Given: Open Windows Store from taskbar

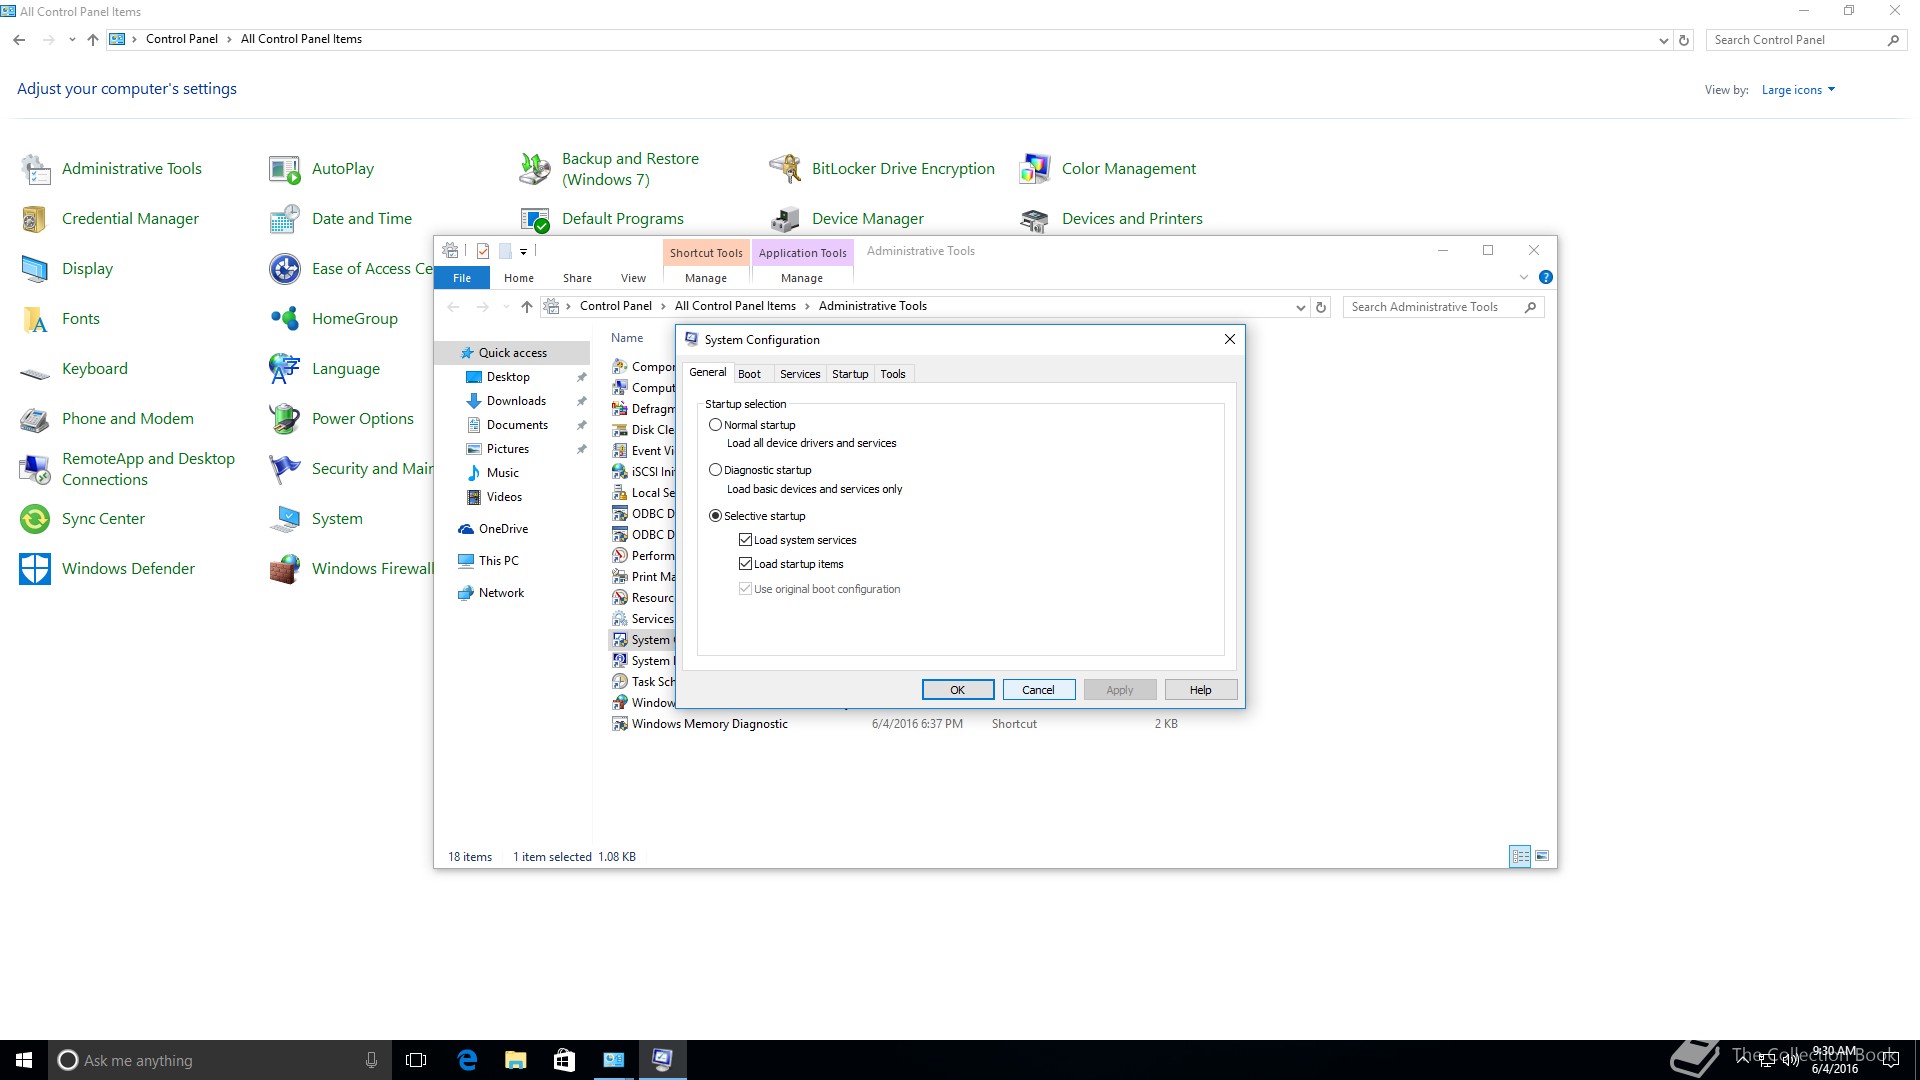Looking at the screenshot, I should point(564,1060).
